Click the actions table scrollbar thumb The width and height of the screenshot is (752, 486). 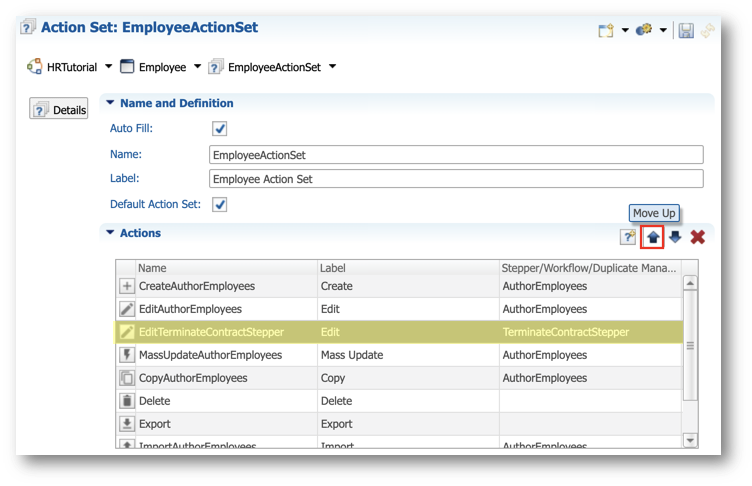690,345
